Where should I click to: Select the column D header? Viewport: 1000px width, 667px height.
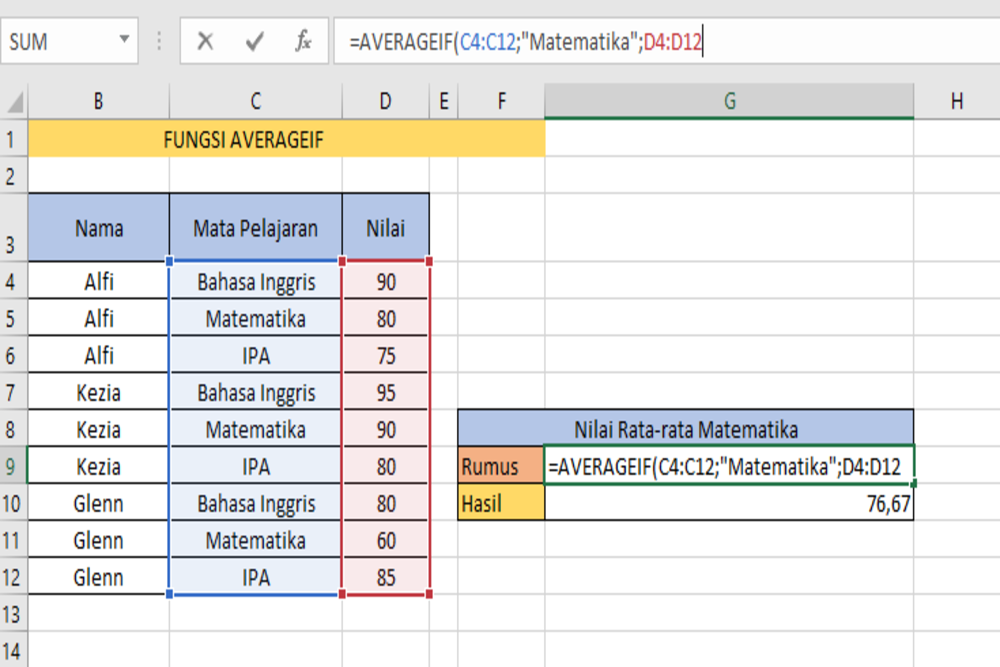tap(386, 100)
